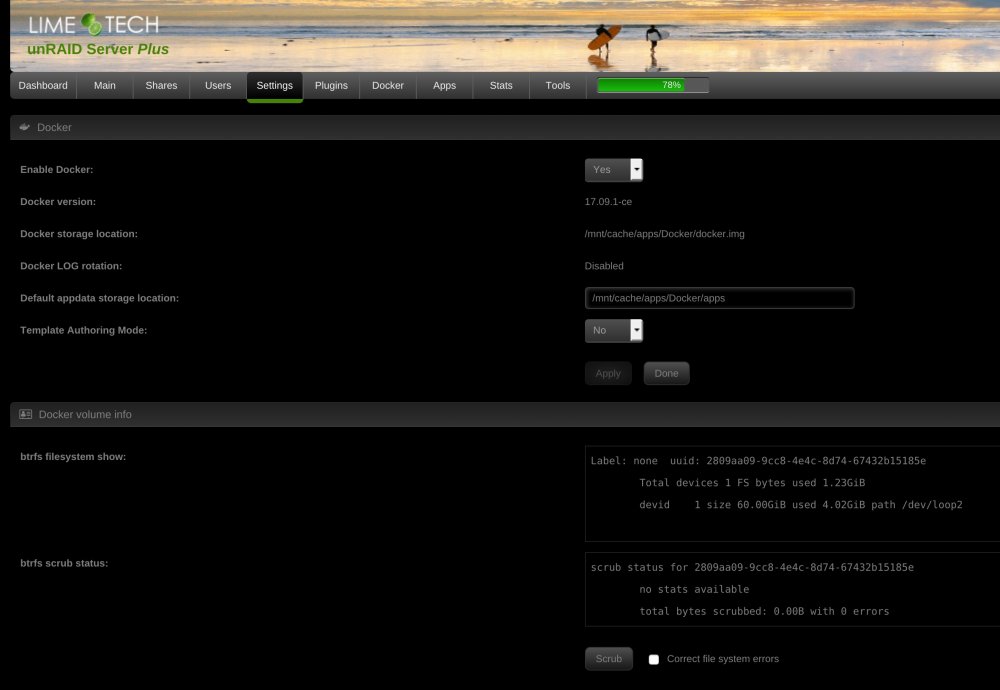Click the docker.img storage path text
The image size is (1000, 690).
click(665, 234)
